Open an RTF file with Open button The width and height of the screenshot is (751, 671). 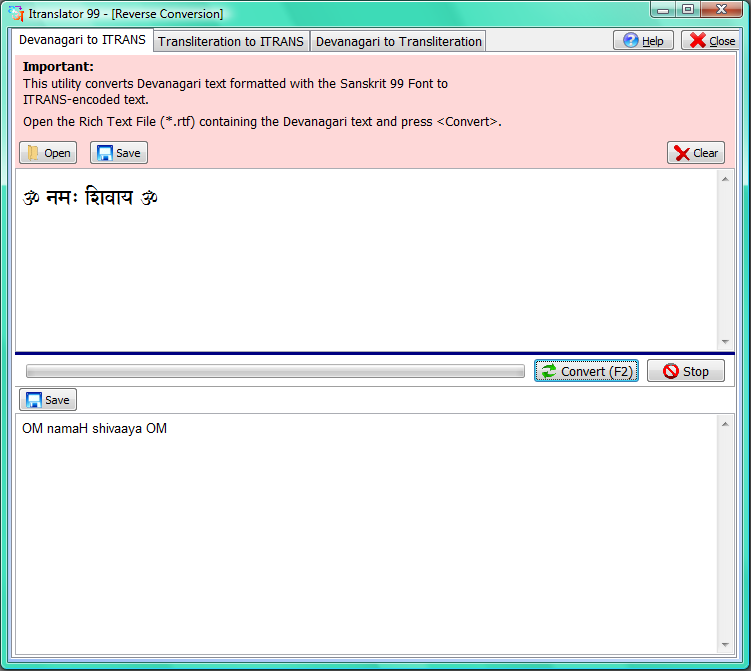coord(48,153)
